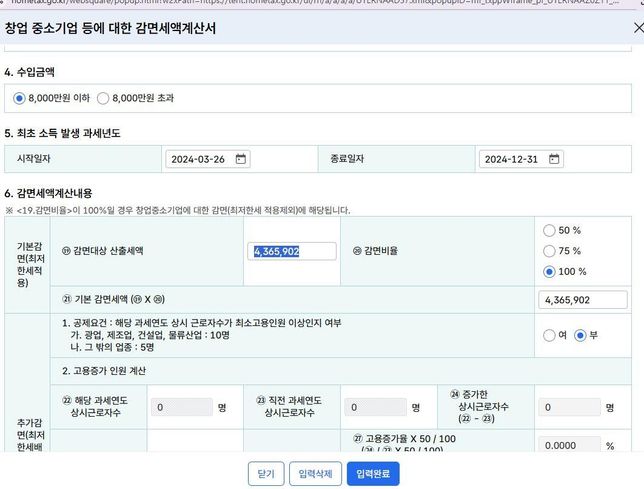Click 해당 과세연도 상시근로자수 field
Image resolution: width=644 pixels, height=489 pixels.
click(x=181, y=407)
